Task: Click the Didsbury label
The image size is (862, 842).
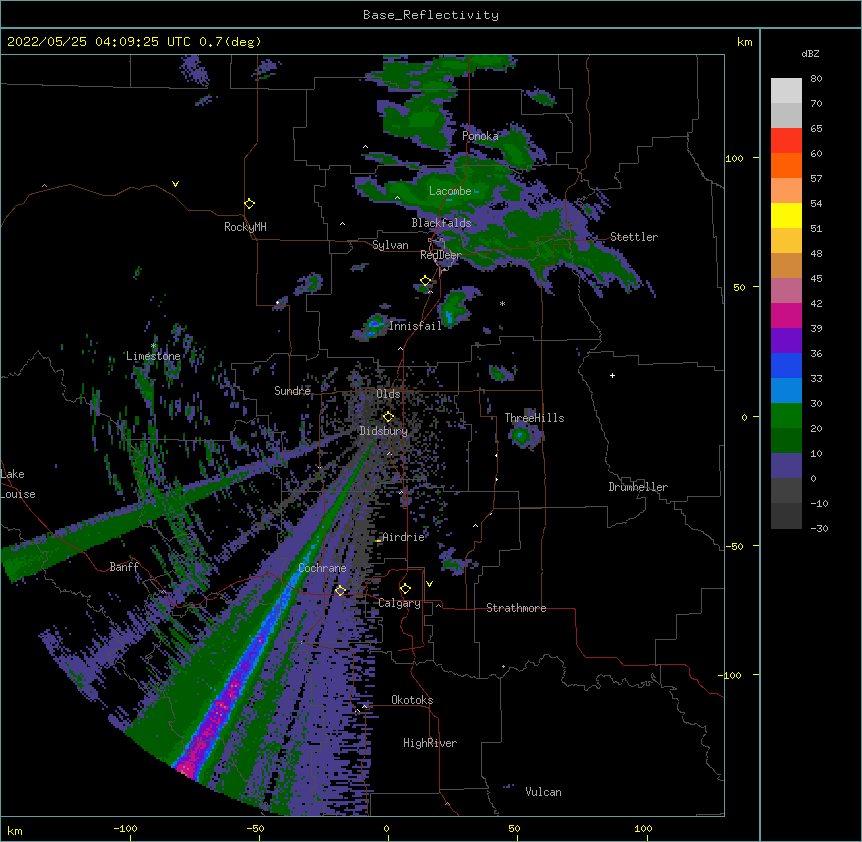Action: pos(384,431)
